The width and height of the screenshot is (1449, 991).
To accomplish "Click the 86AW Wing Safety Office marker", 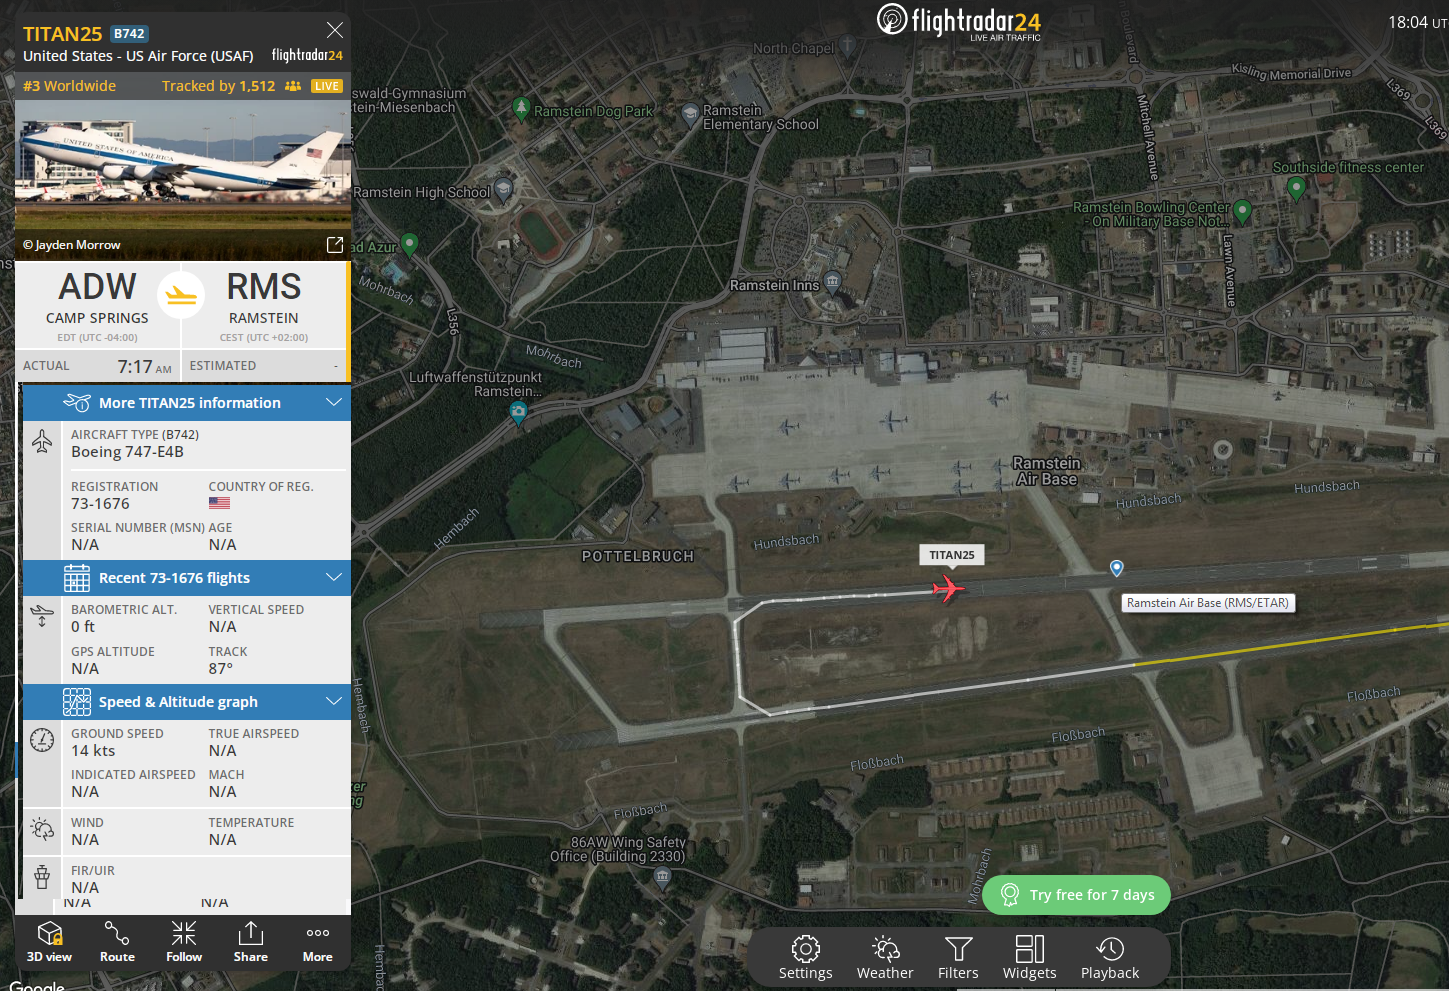I will coord(662,878).
